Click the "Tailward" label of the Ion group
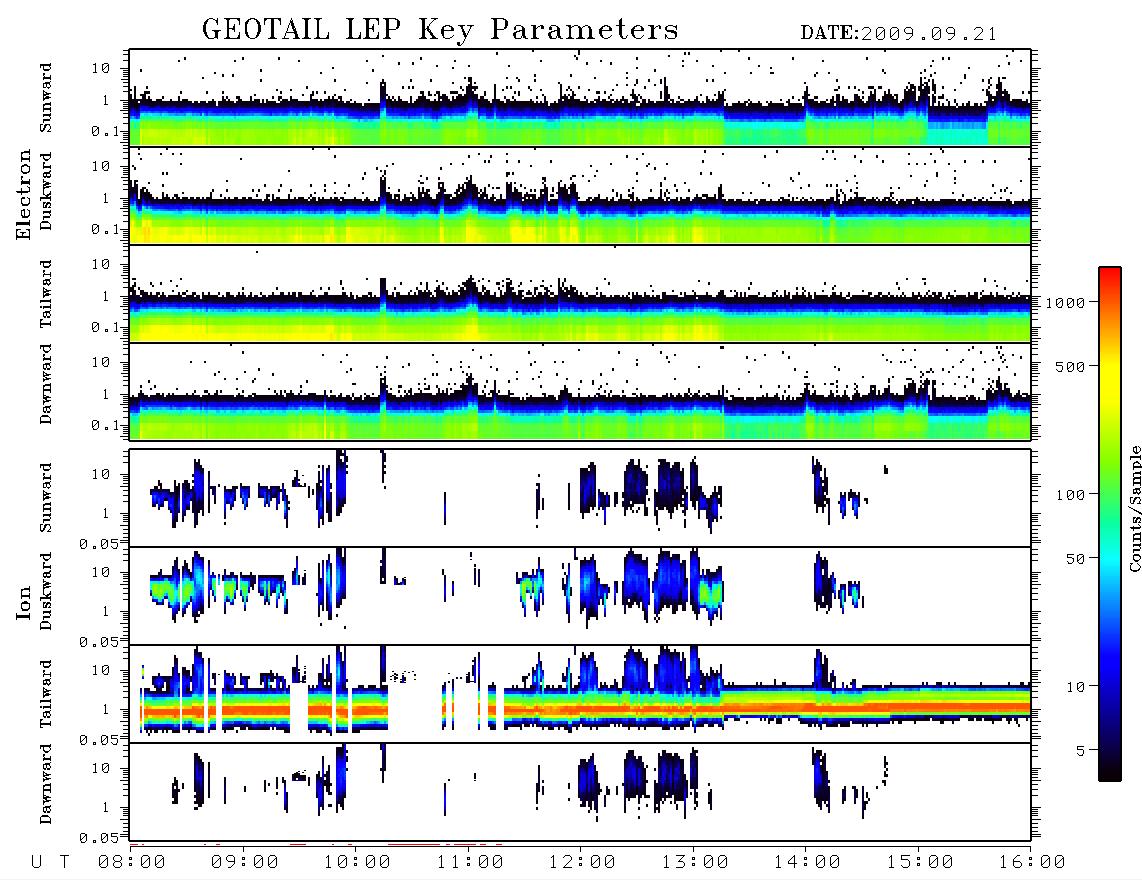Image resolution: width=1142 pixels, height=880 pixels. pyautogui.click(x=46, y=694)
